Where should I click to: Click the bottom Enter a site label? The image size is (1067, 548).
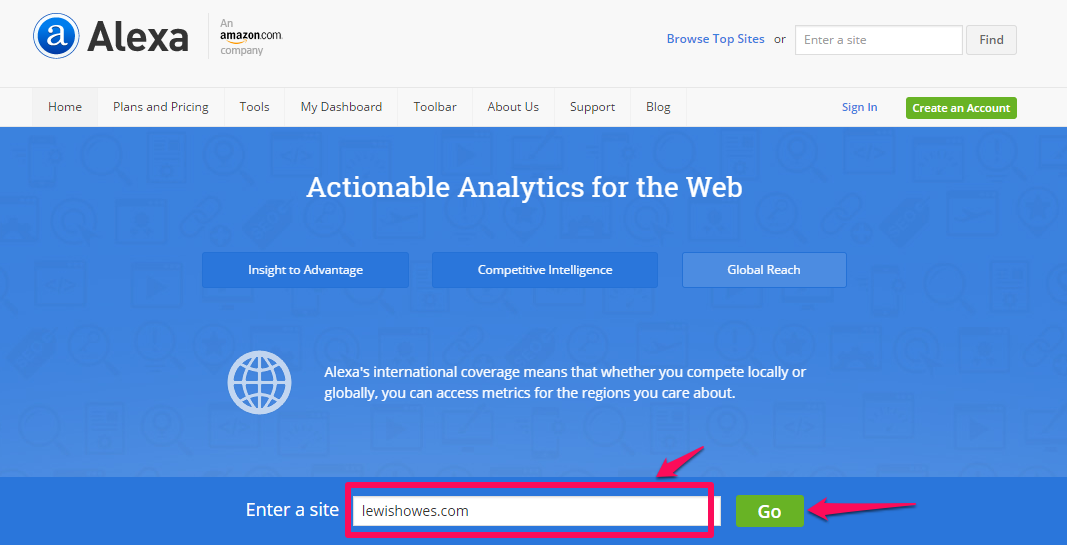292,510
